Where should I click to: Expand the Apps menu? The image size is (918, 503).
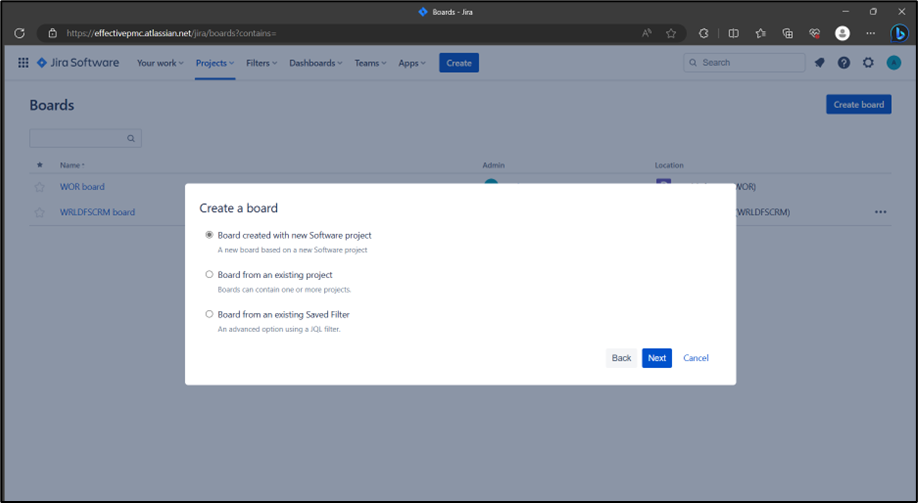[x=412, y=63]
